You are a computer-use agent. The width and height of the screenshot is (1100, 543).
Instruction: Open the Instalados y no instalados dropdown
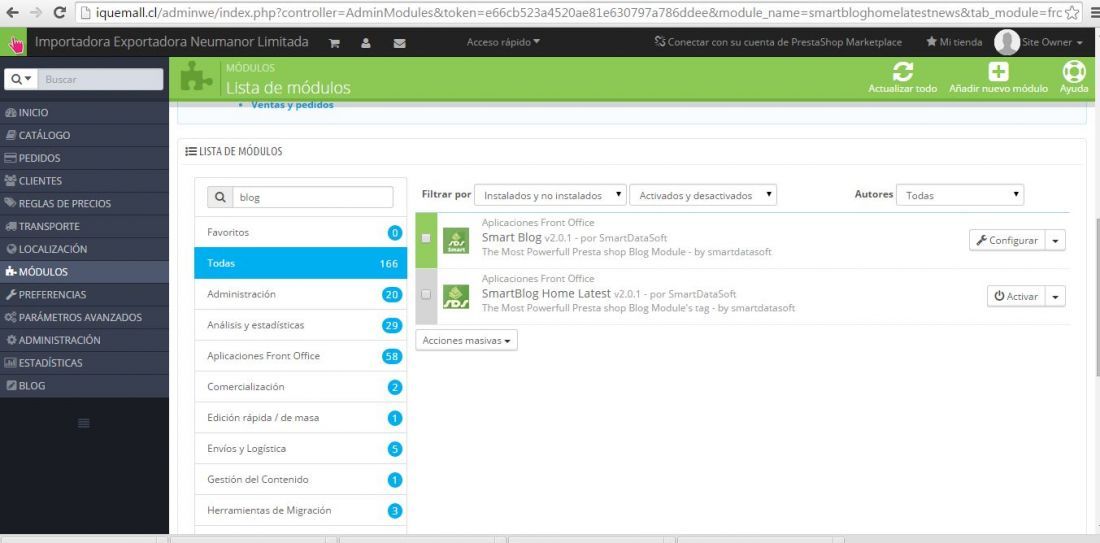551,195
